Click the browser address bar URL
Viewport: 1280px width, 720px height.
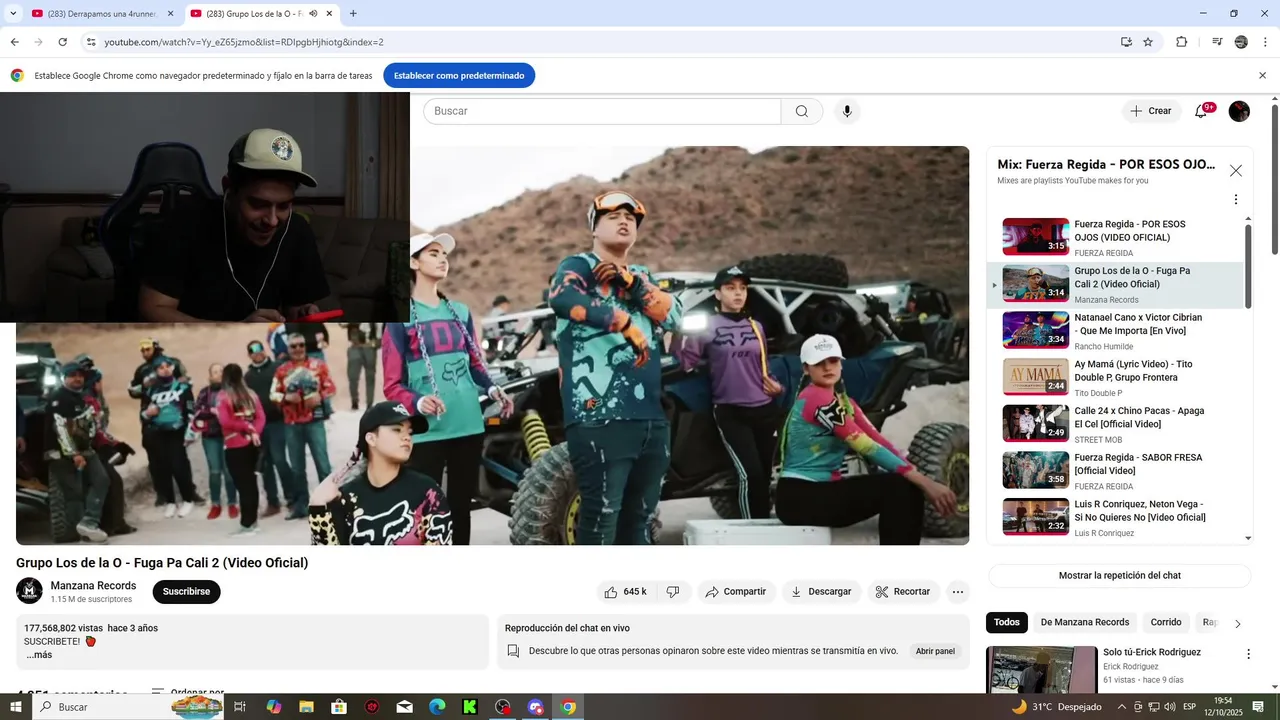244,42
